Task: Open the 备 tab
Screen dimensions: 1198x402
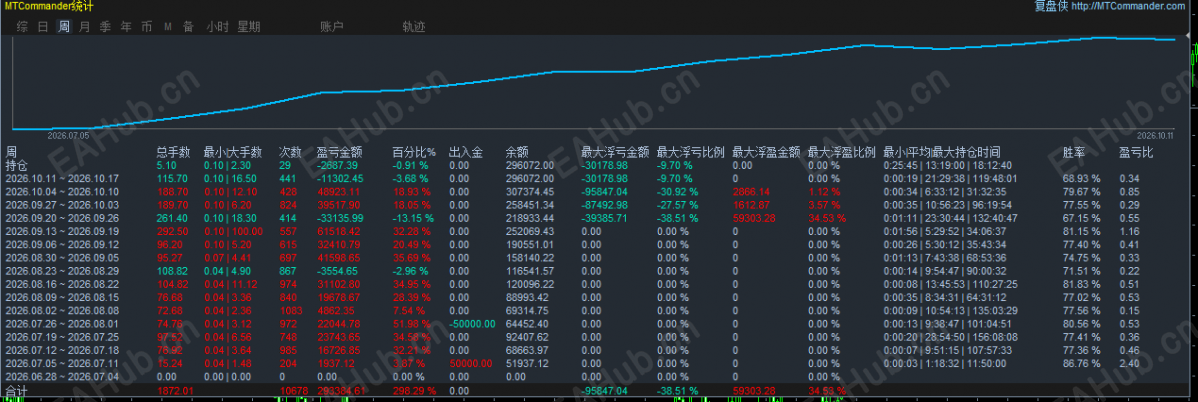Action: pyautogui.click(x=188, y=27)
